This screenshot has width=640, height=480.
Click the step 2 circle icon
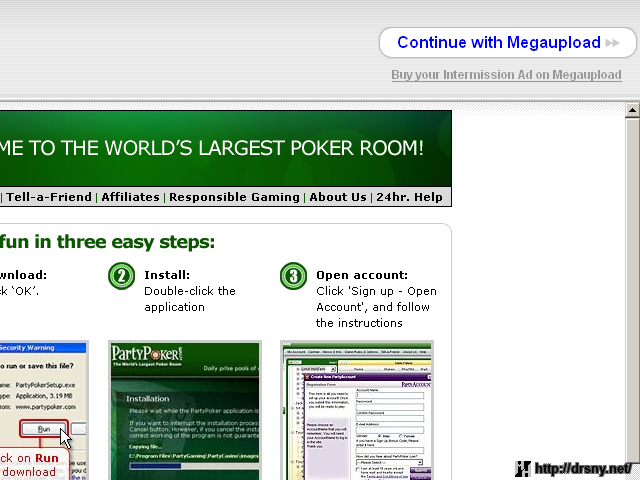122,276
